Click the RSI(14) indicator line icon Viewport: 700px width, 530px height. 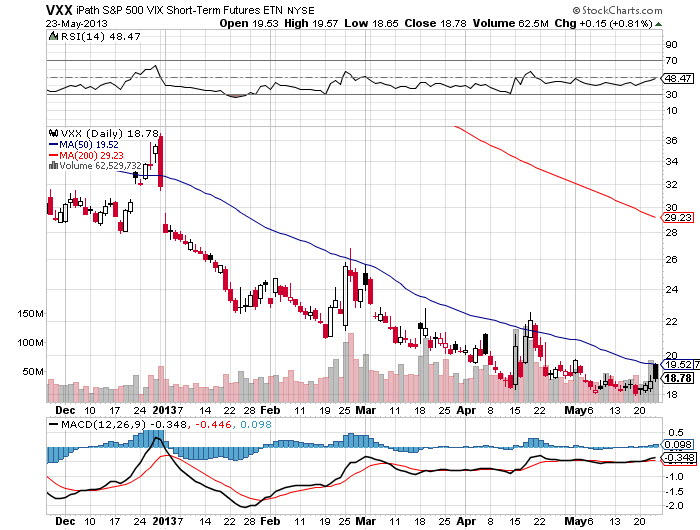[x=53, y=34]
